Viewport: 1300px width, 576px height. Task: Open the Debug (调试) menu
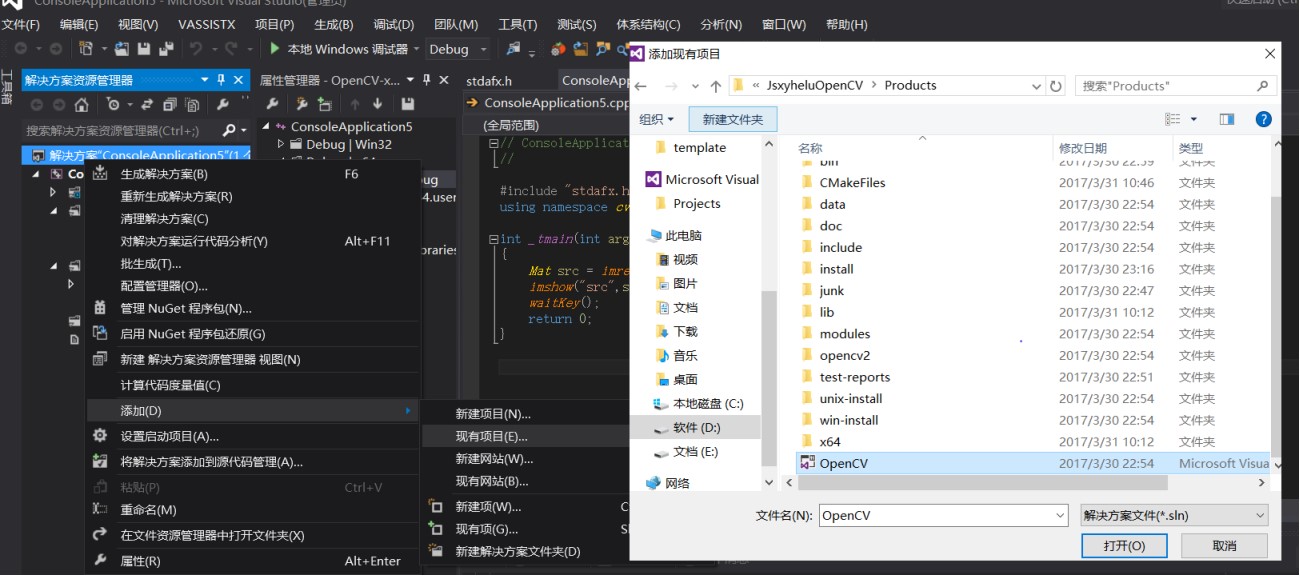(x=392, y=24)
